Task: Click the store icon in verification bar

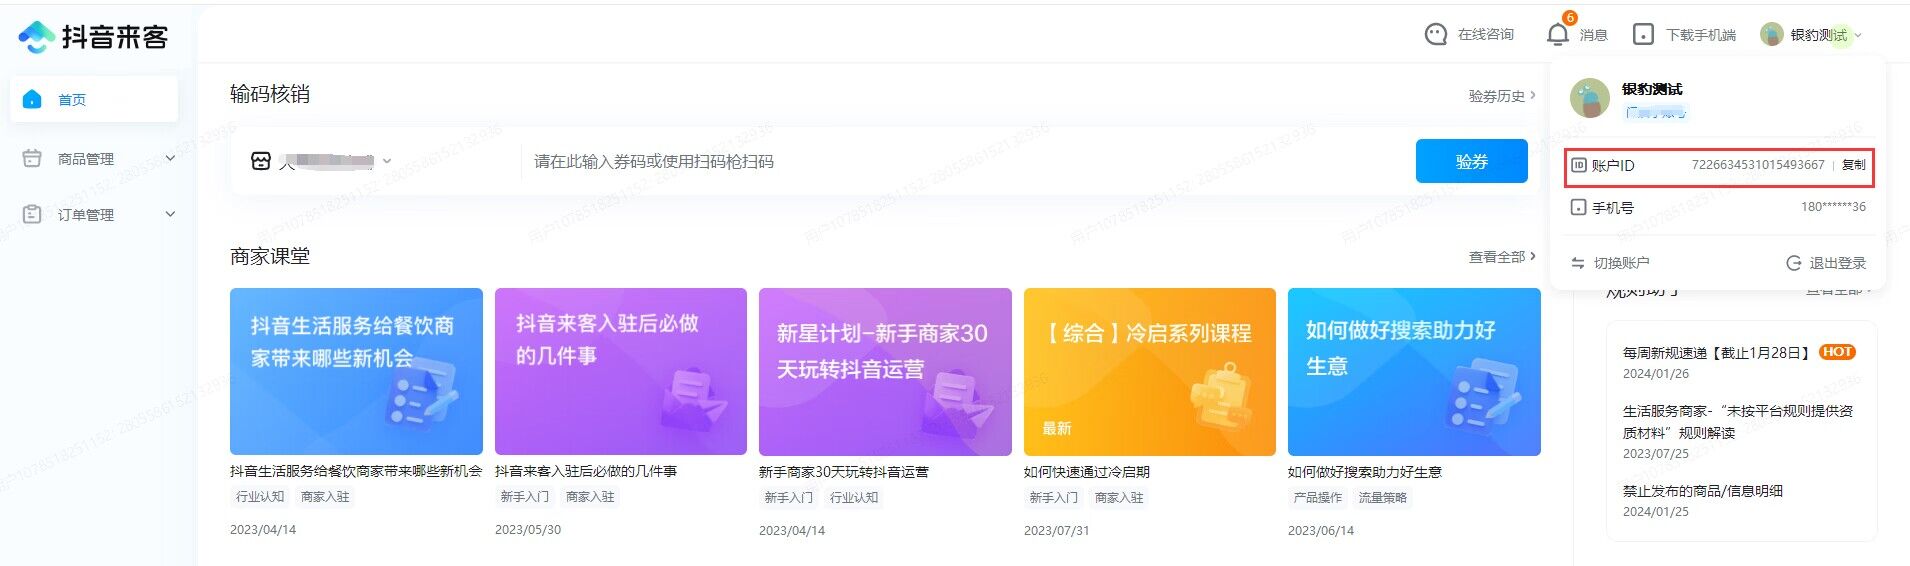Action: coord(261,161)
